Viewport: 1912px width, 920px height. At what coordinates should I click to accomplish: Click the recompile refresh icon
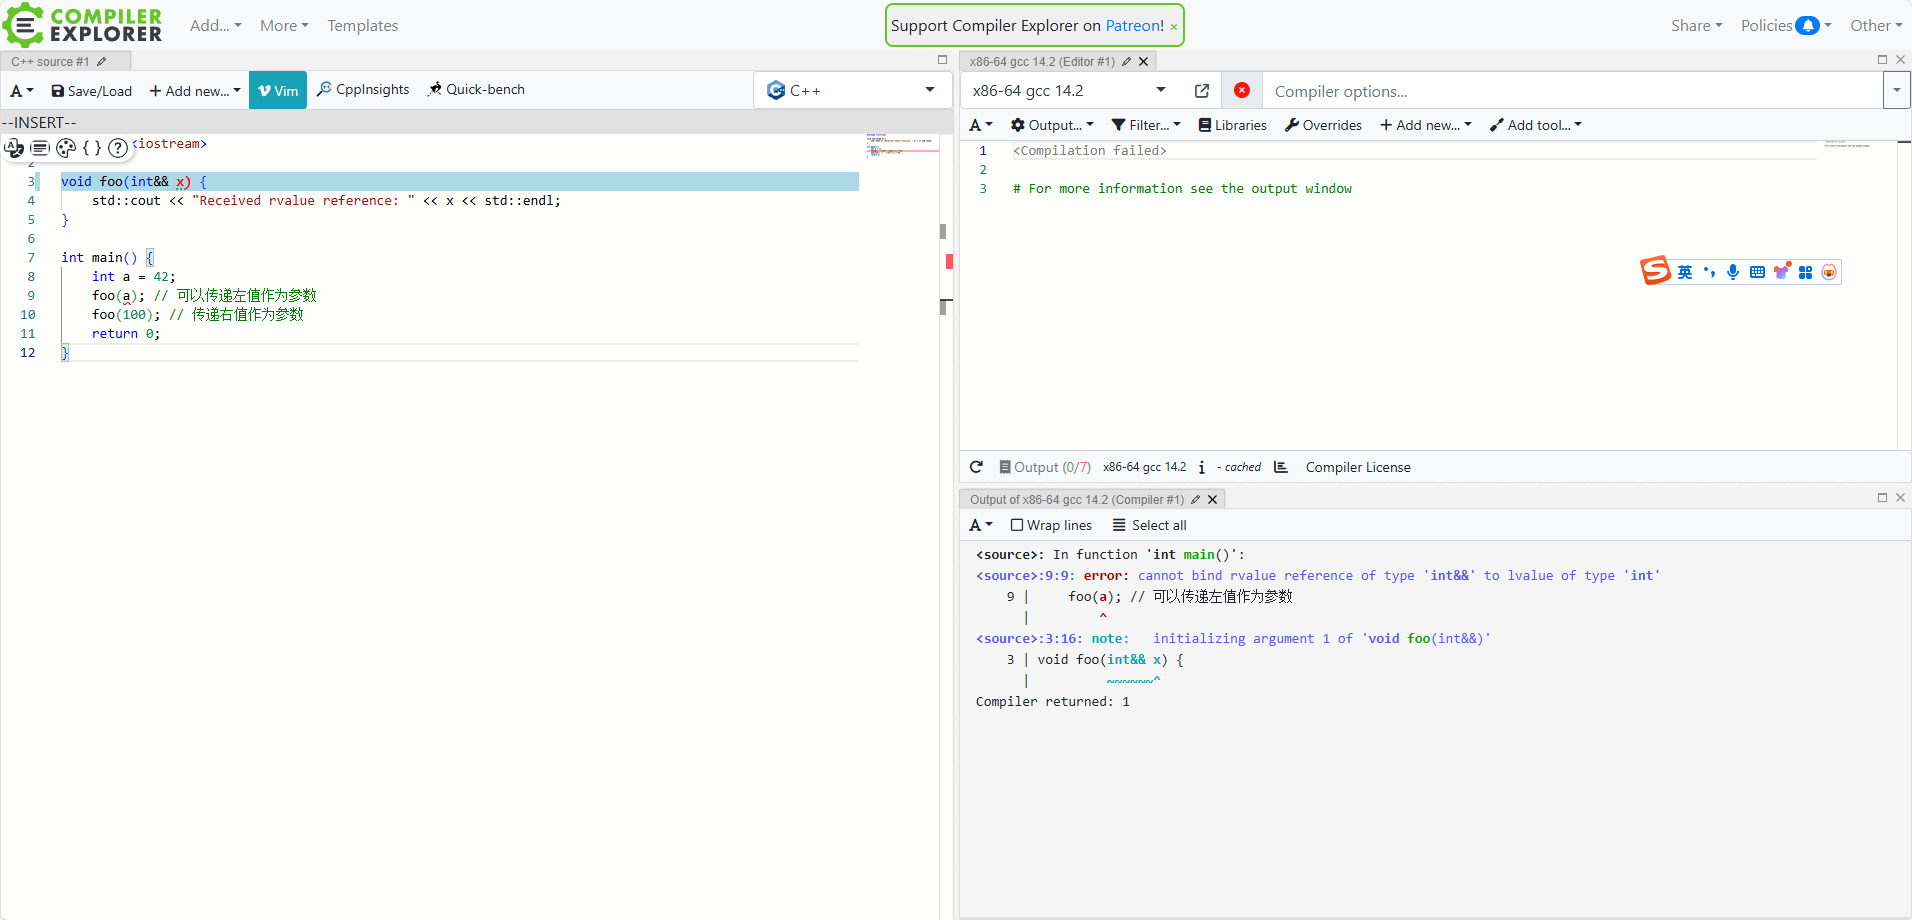pos(976,467)
